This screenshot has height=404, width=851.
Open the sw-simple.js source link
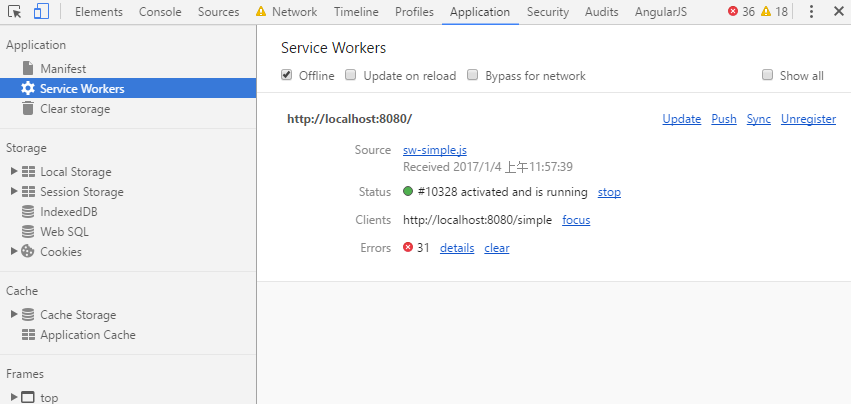pos(435,150)
